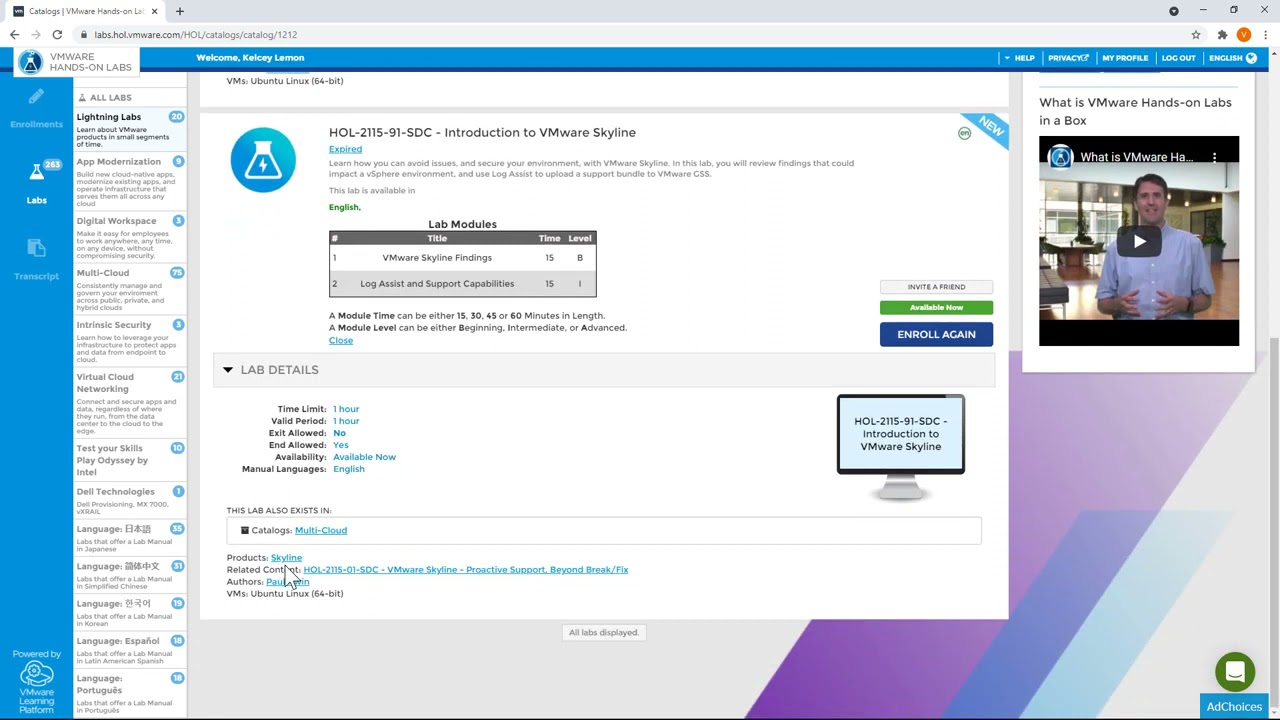Open the chat bubble widget
The width and height of the screenshot is (1280, 720).
click(1235, 672)
